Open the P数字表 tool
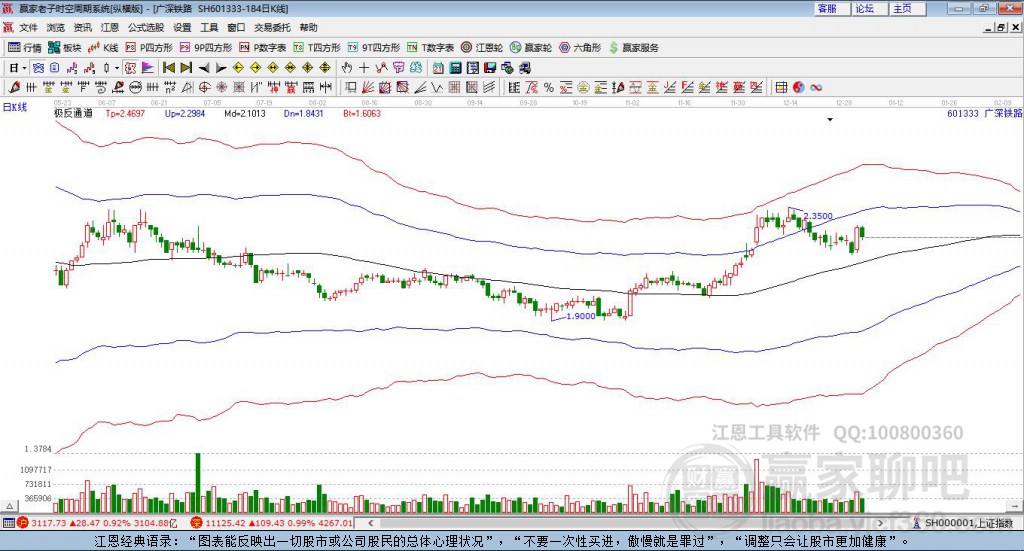1024x551 pixels. tap(263, 48)
